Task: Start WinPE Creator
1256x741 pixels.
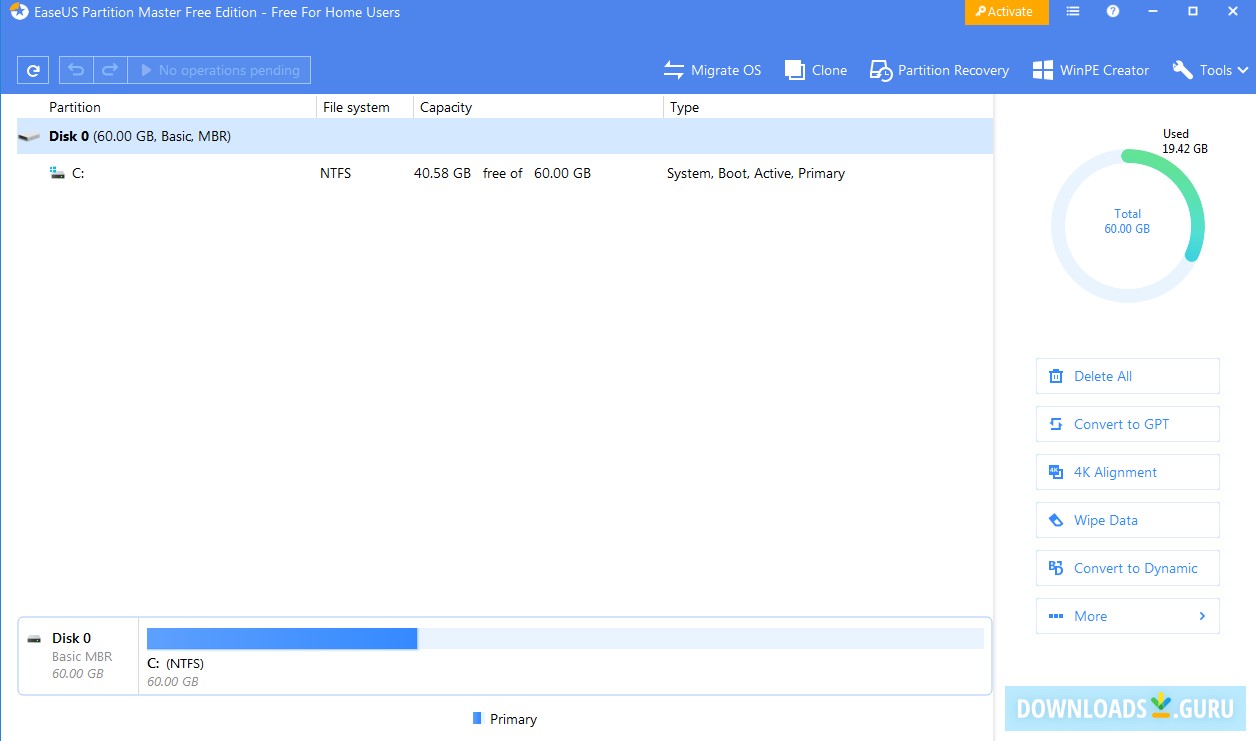Action: click(x=1091, y=70)
